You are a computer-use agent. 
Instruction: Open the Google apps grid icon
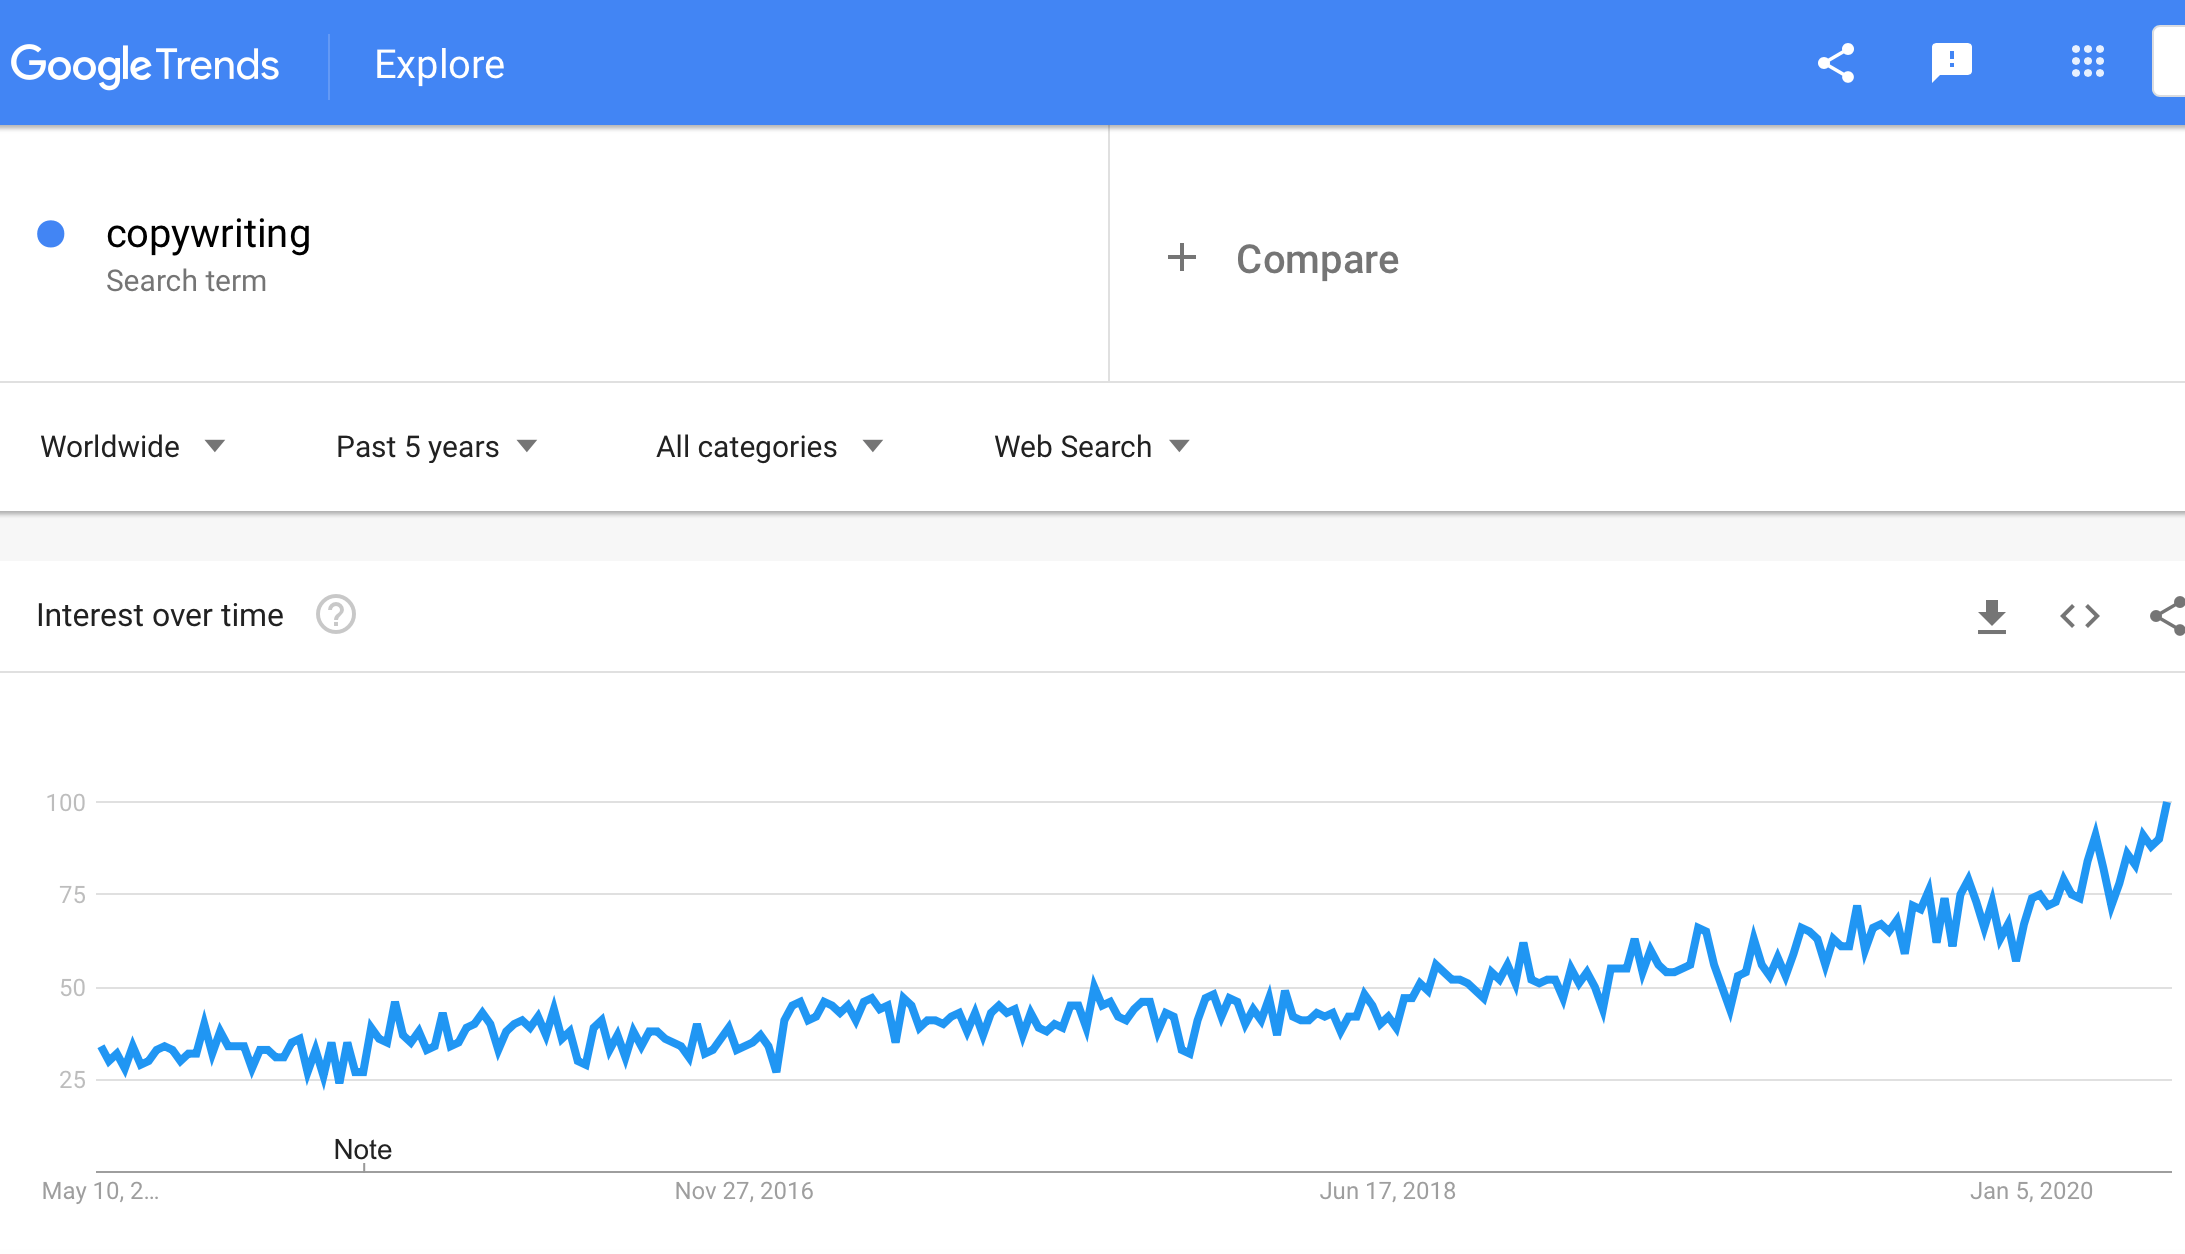pos(2088,62)
